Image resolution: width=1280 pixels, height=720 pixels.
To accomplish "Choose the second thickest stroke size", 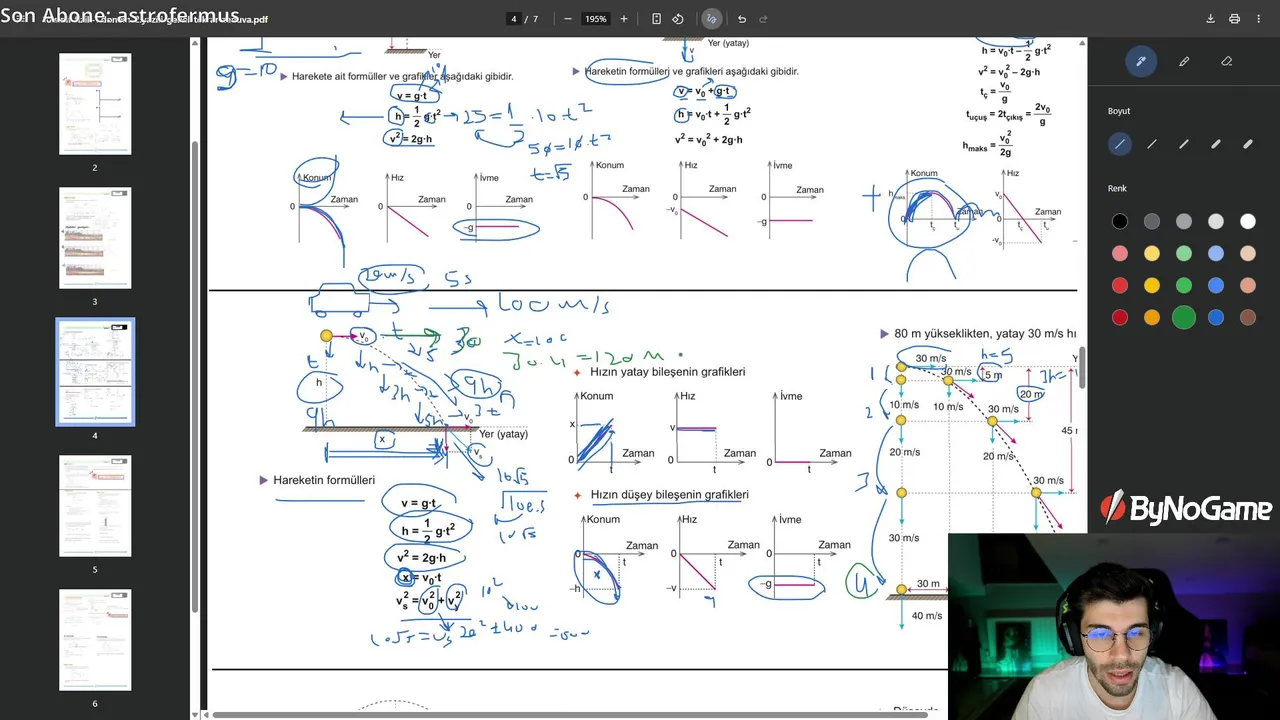I will 1216,144.
